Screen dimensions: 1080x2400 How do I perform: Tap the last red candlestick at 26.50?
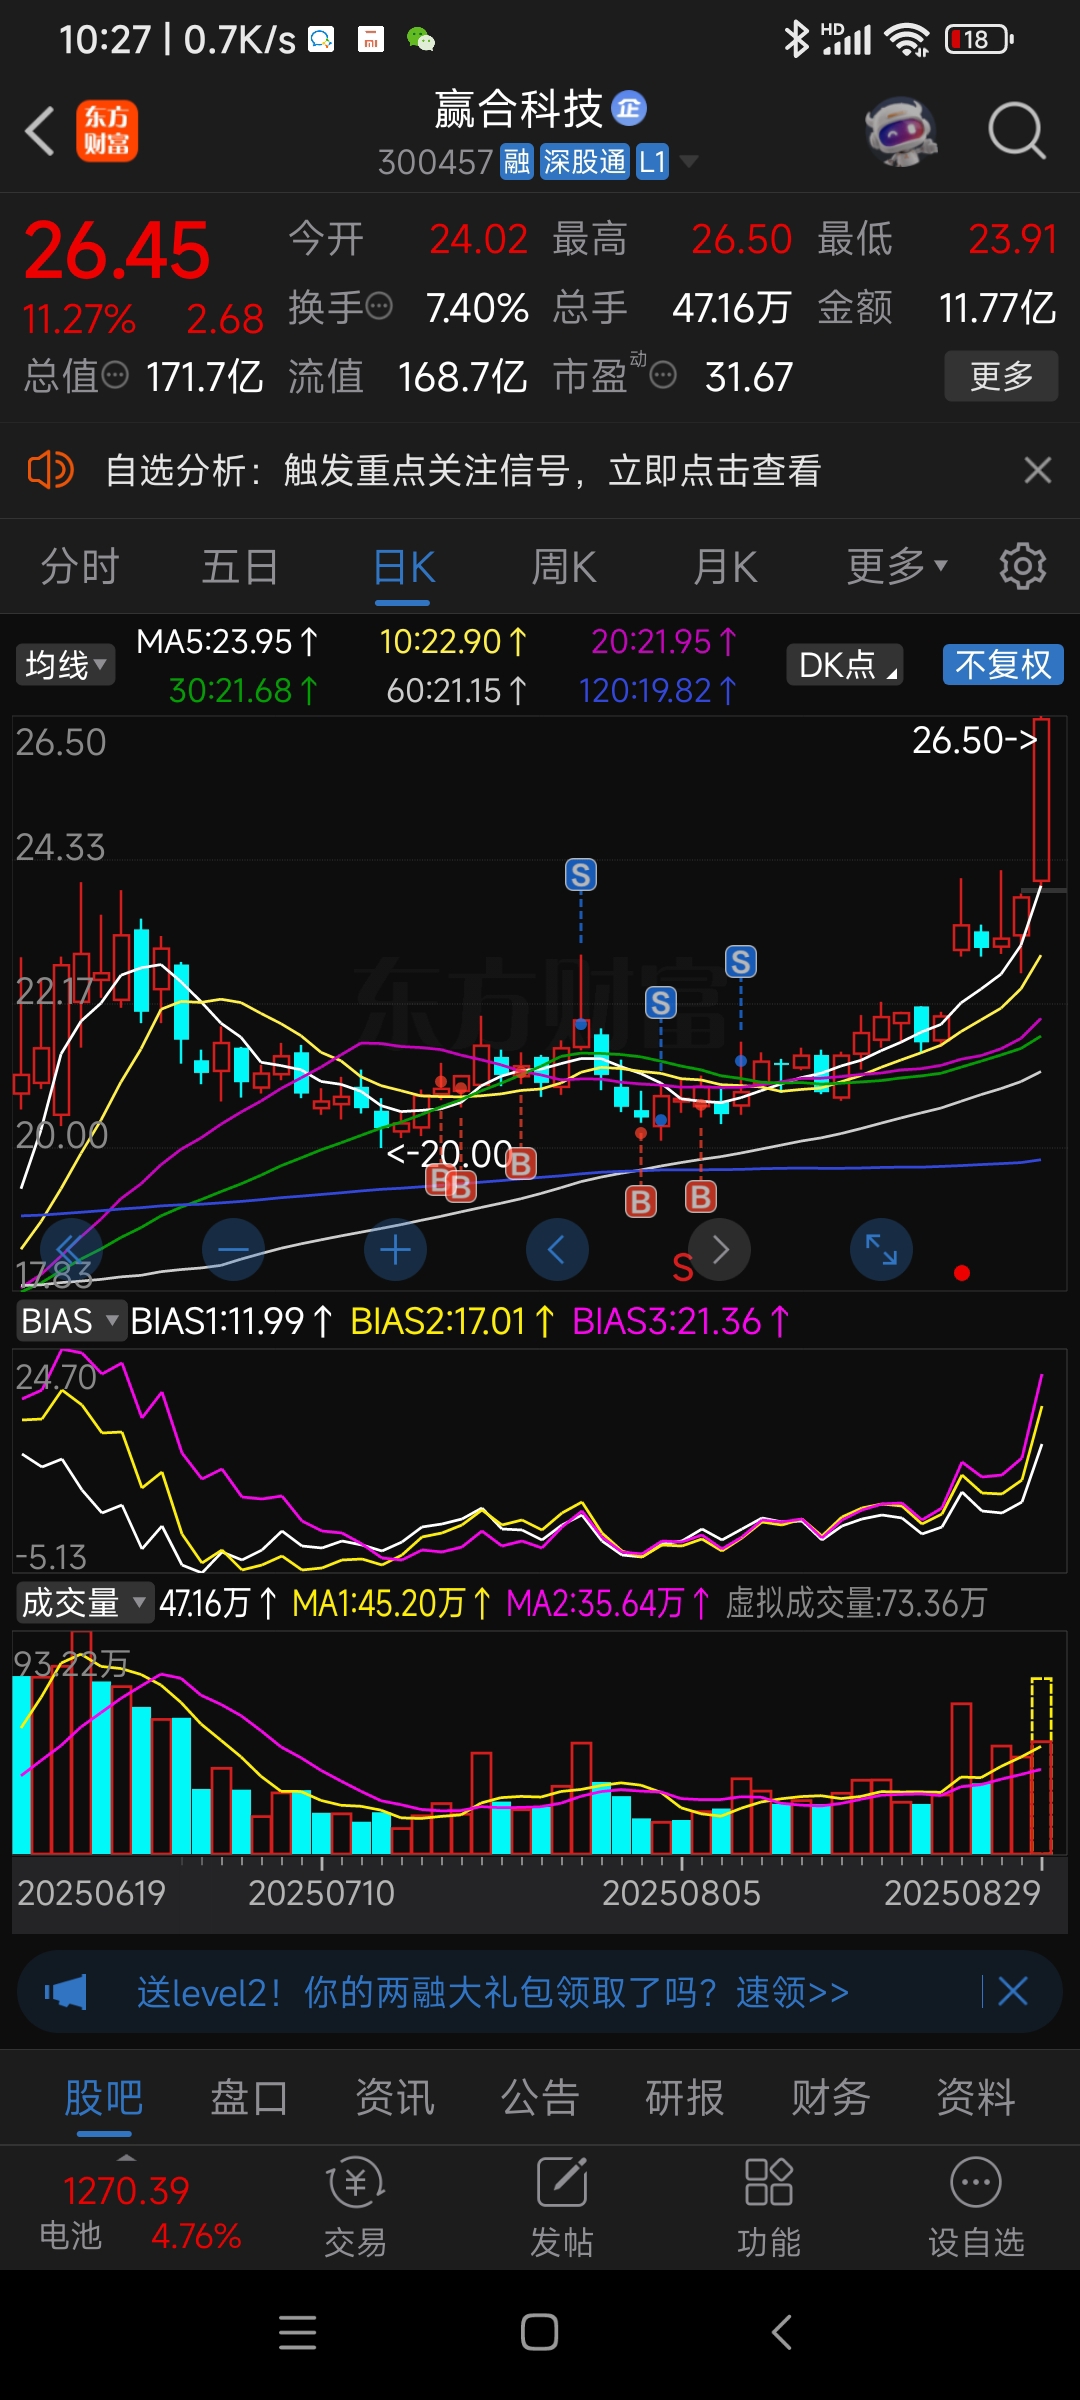(x=1042, y=800)
